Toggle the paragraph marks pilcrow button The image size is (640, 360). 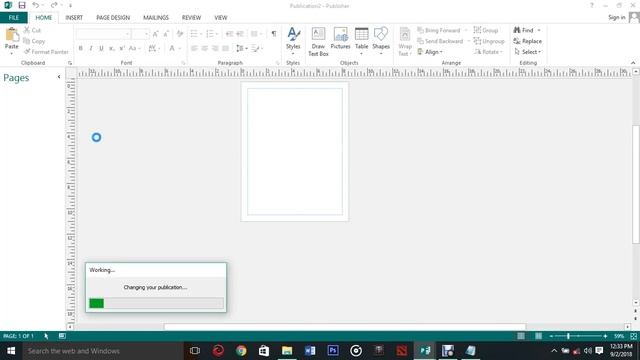pyautogui.click(x=274, y=34)
